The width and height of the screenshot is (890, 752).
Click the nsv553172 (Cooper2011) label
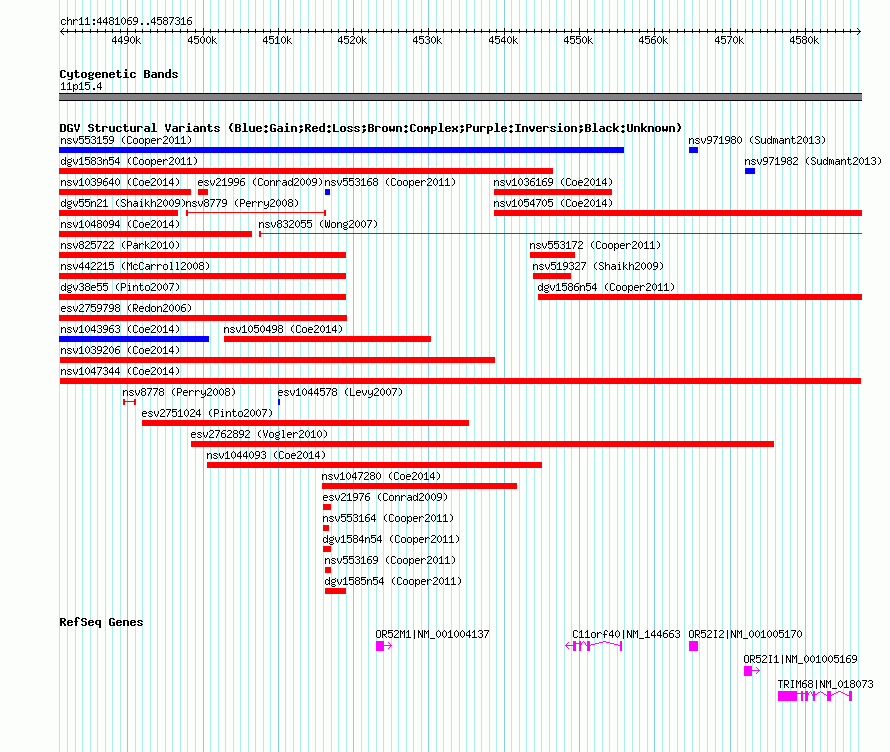[x=595, y=245]
